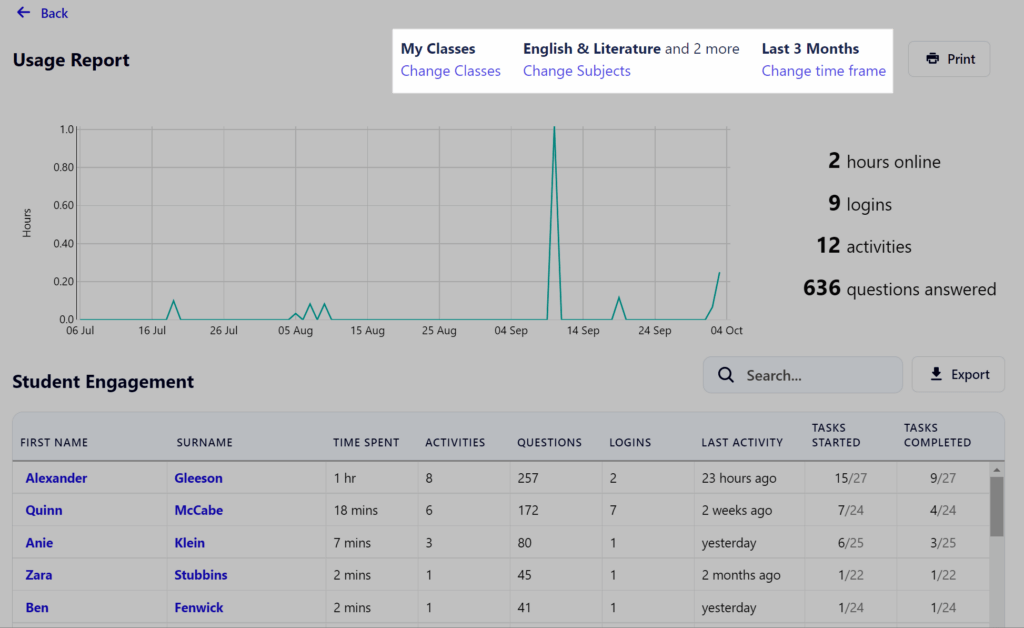The image size is (1024, 628).
Task: Click the back arrow icon
Action: click(24, 12)
